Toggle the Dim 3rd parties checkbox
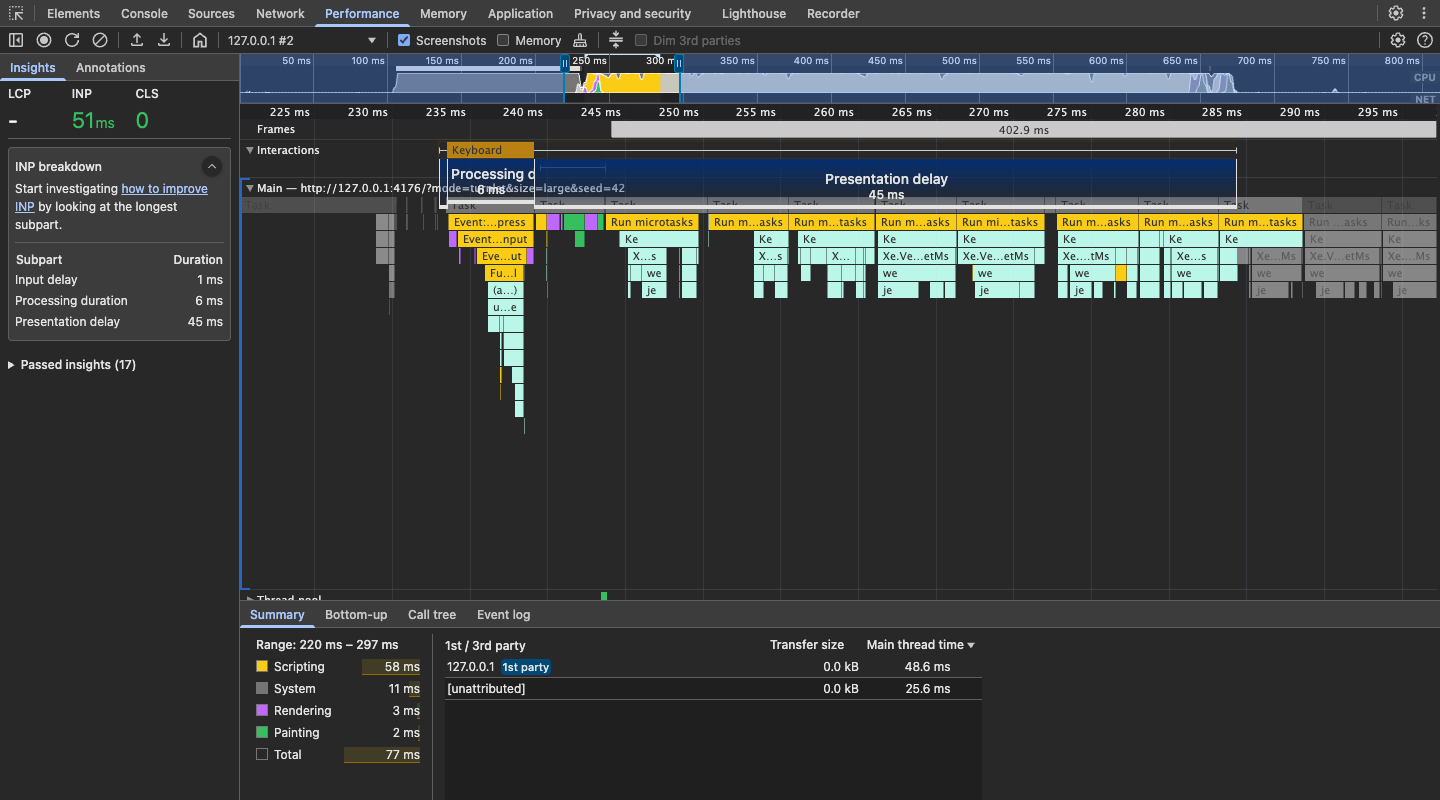The height and width of the screenshot is (800, 1440). coord(641,41)
